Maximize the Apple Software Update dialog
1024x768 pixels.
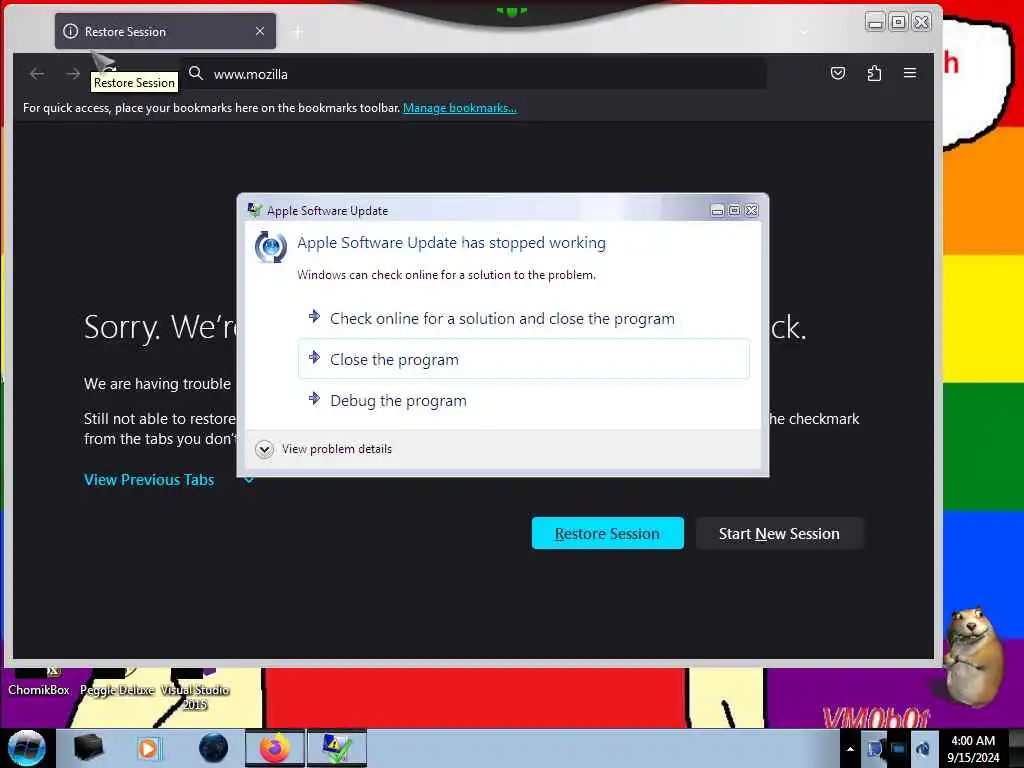pyautogui.click(x=734, y=210)
